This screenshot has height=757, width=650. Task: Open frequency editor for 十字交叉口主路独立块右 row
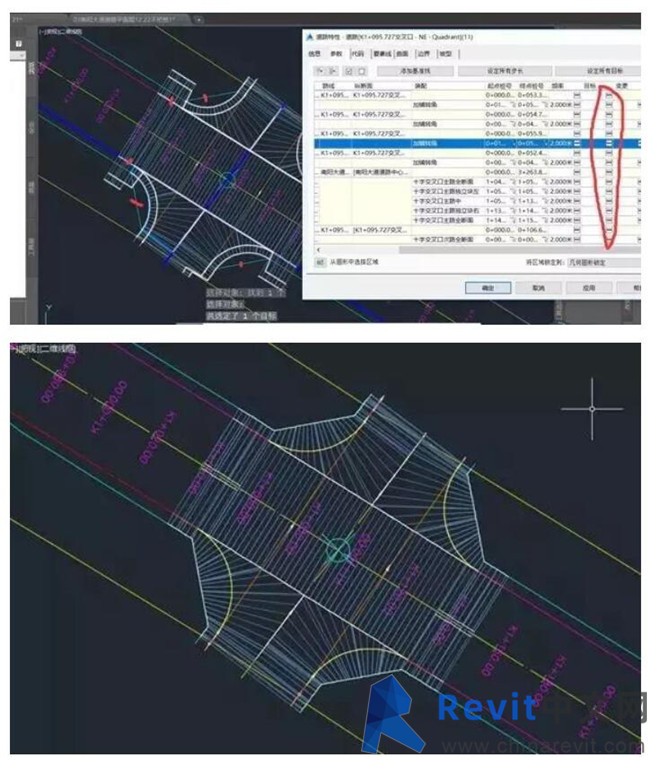[x=577, y=210]
